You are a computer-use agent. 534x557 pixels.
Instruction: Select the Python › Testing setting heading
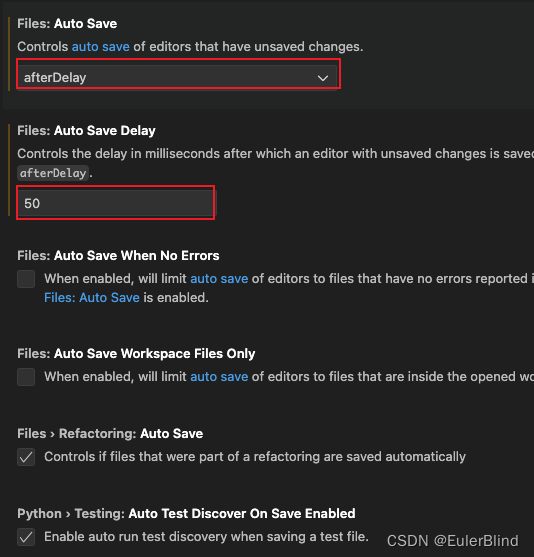(x=186, y=514)
